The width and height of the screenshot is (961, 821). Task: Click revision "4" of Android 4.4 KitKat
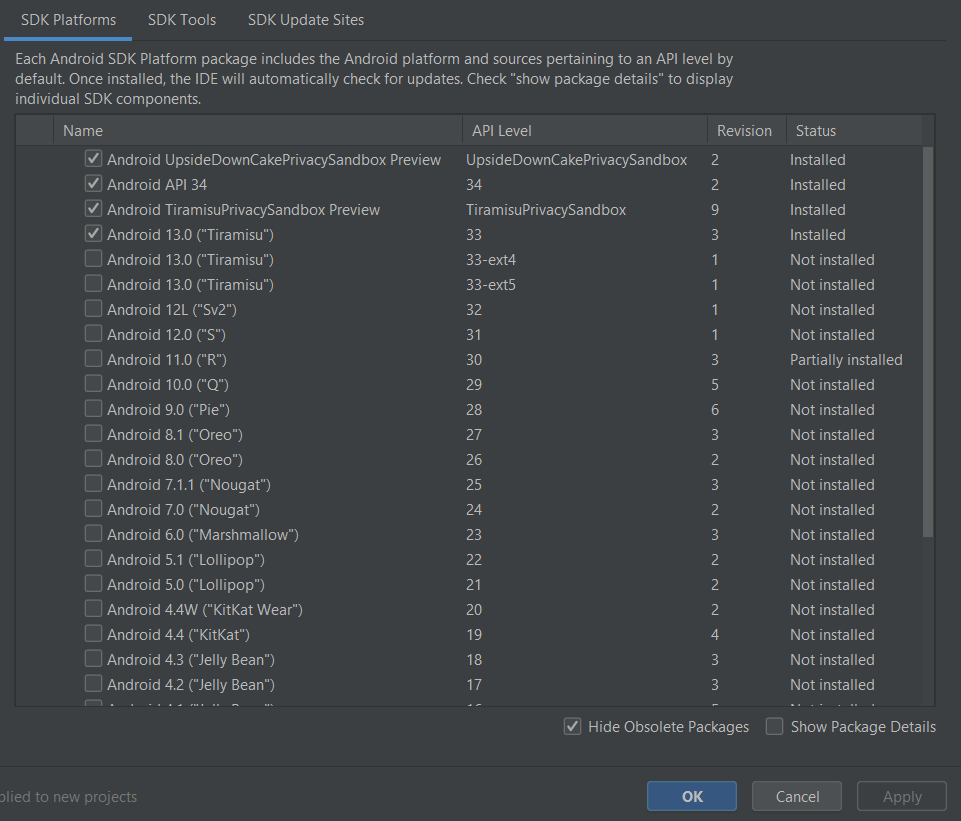[715, 635]
